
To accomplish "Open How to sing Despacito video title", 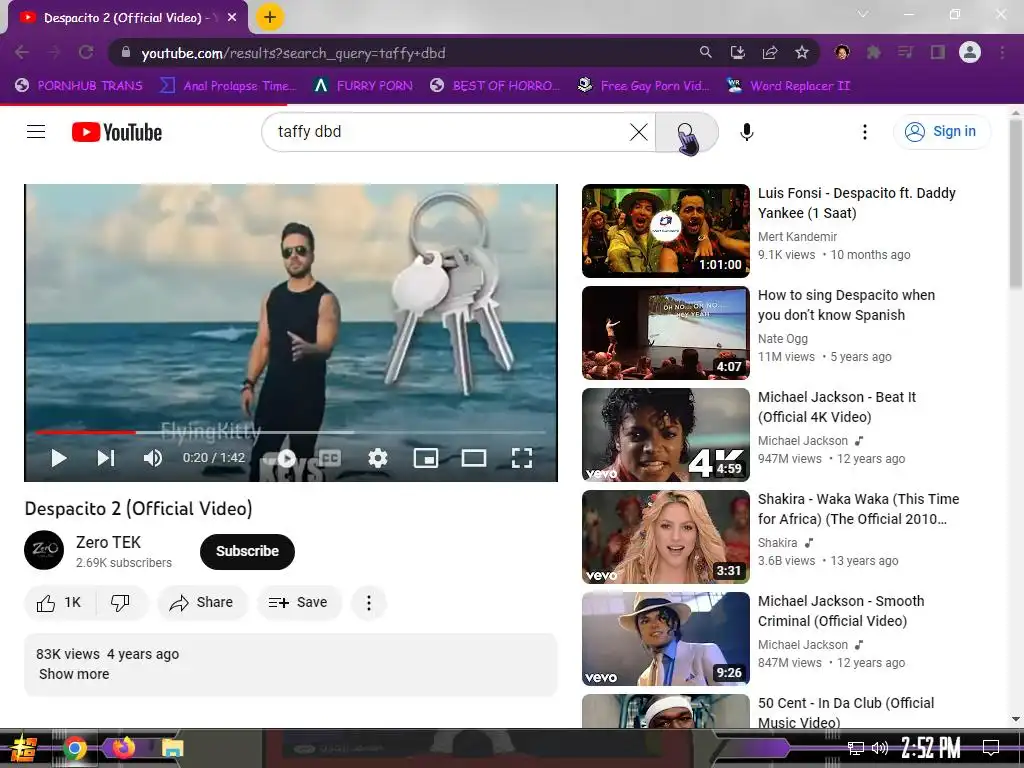I will (846, 305).
